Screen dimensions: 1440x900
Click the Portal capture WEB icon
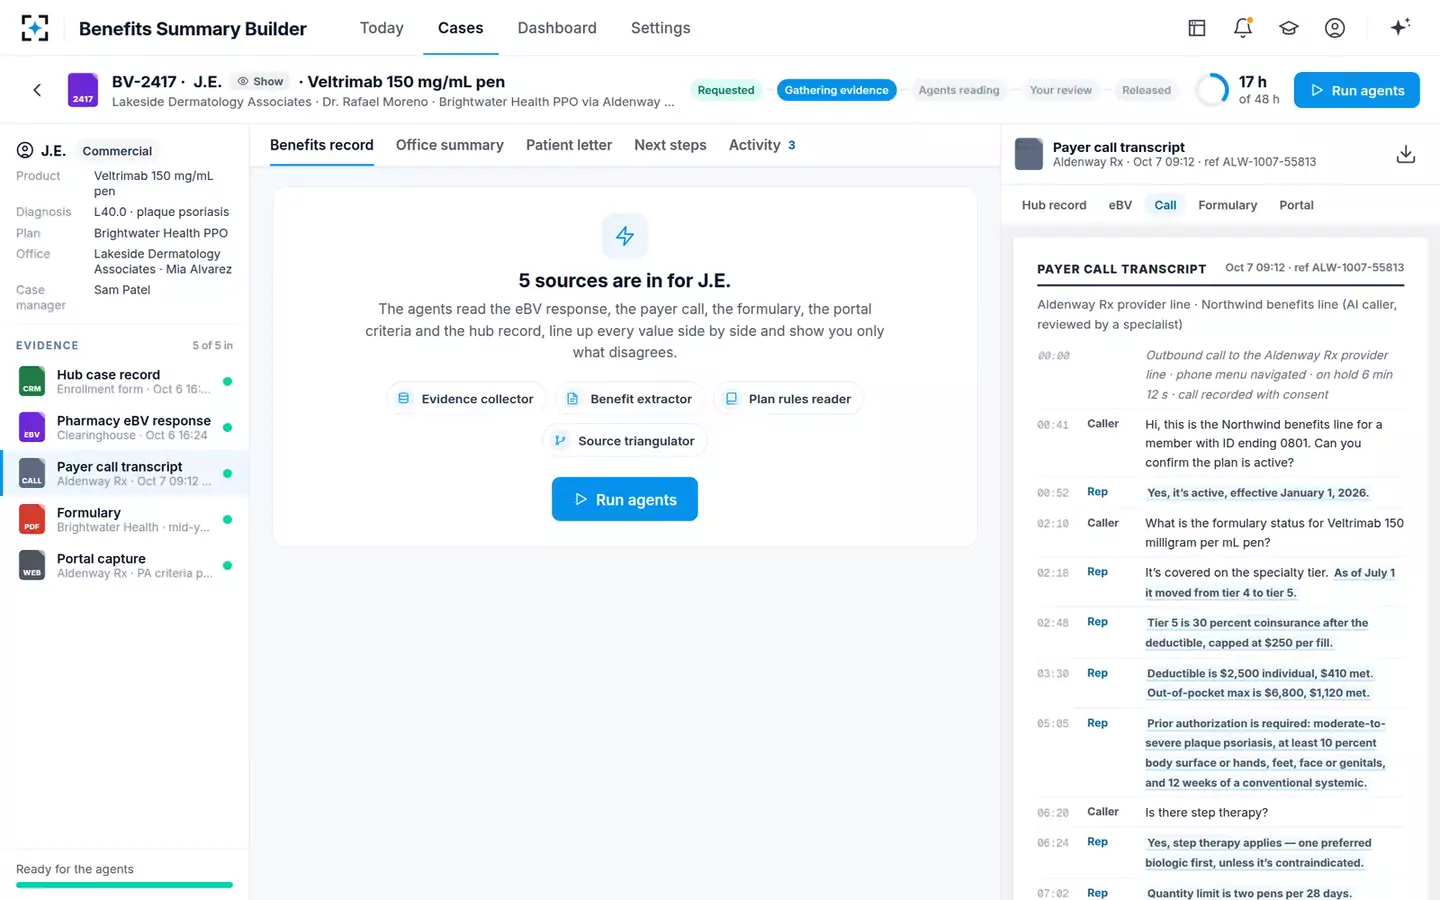click(32, 565)
